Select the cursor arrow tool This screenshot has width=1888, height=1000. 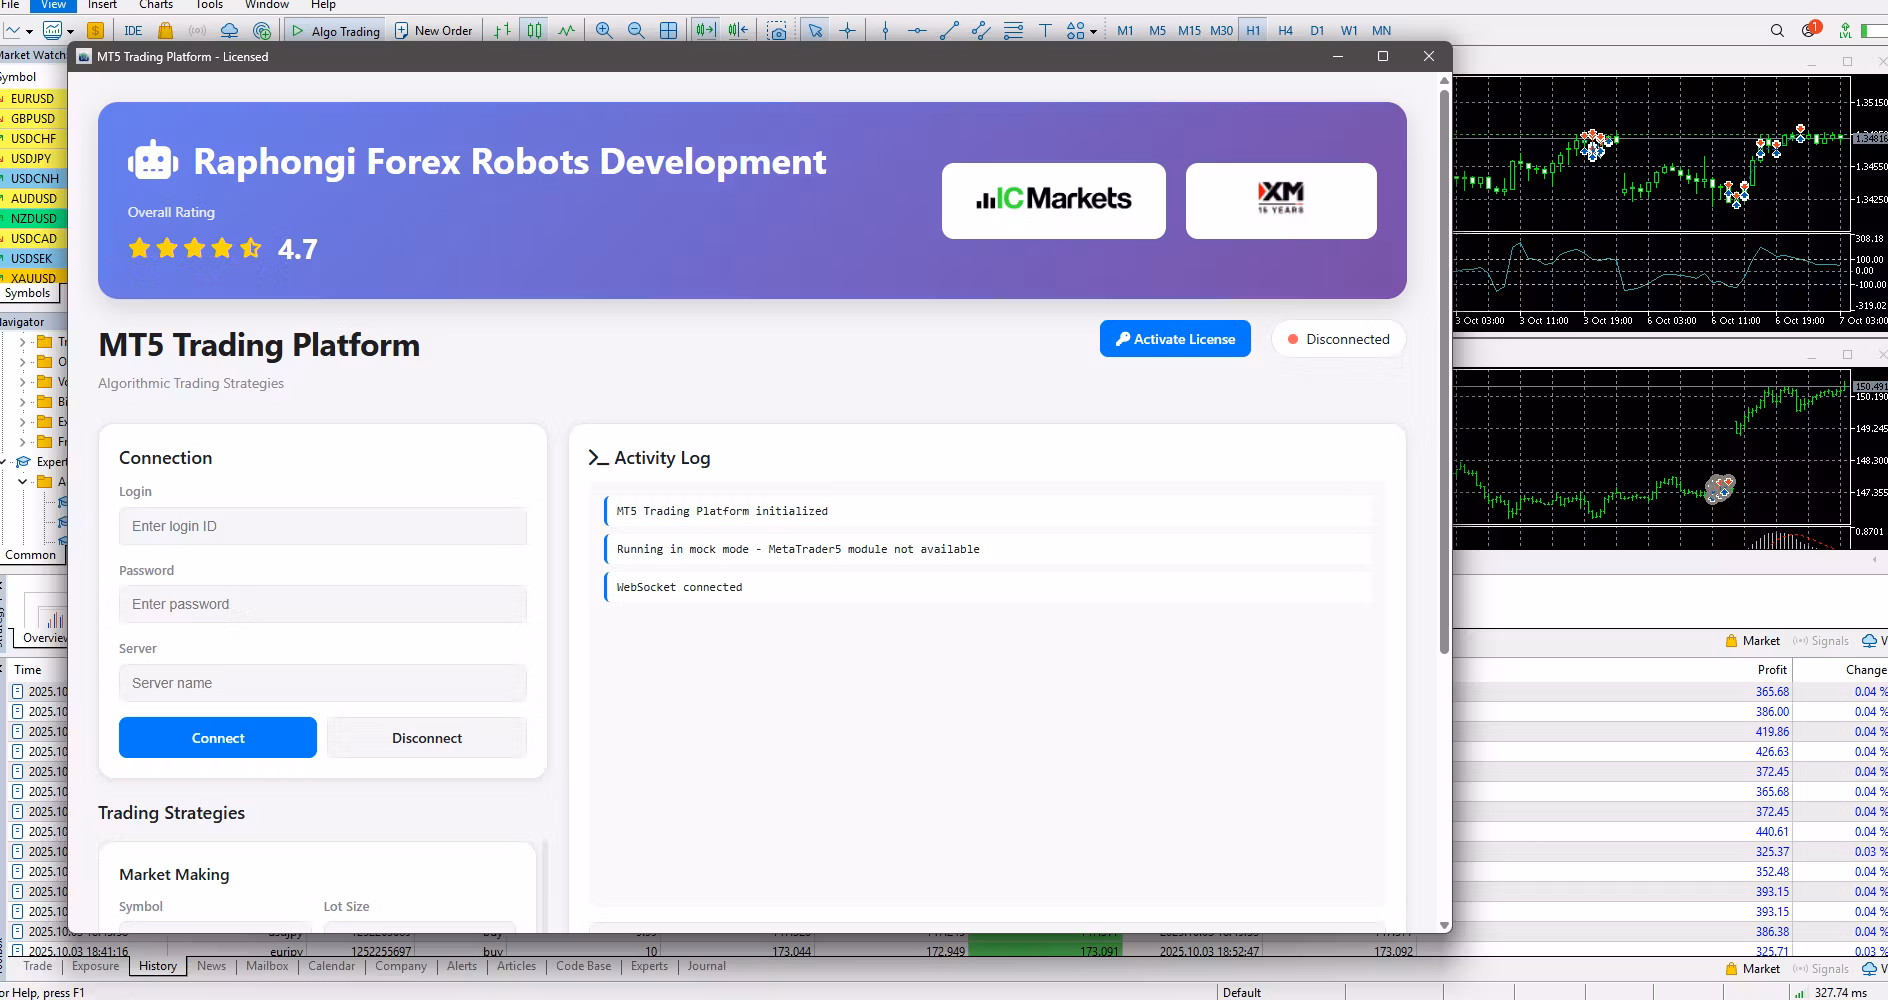coord(815,31)
